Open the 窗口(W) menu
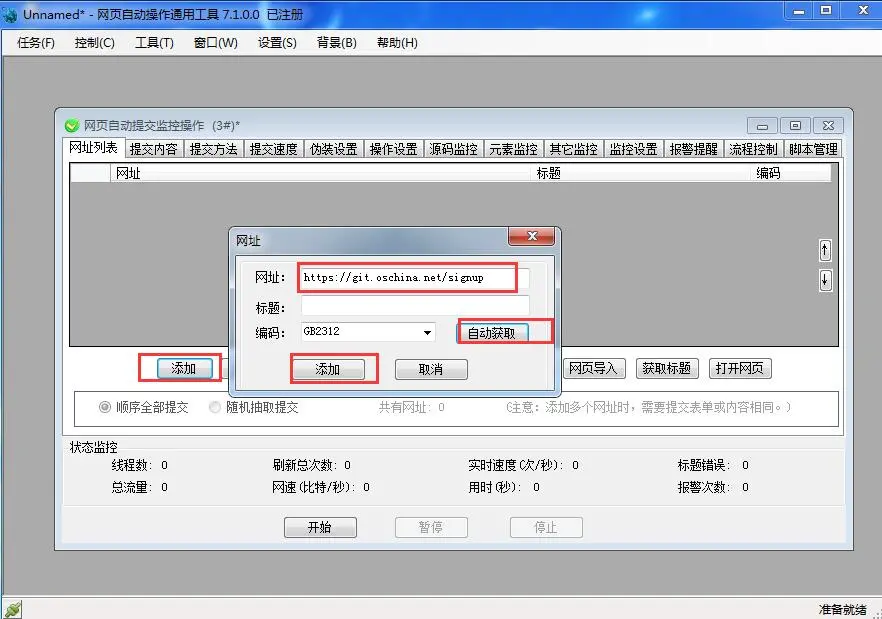The height and width of the screenshot is (619, 882). (215, 43)
